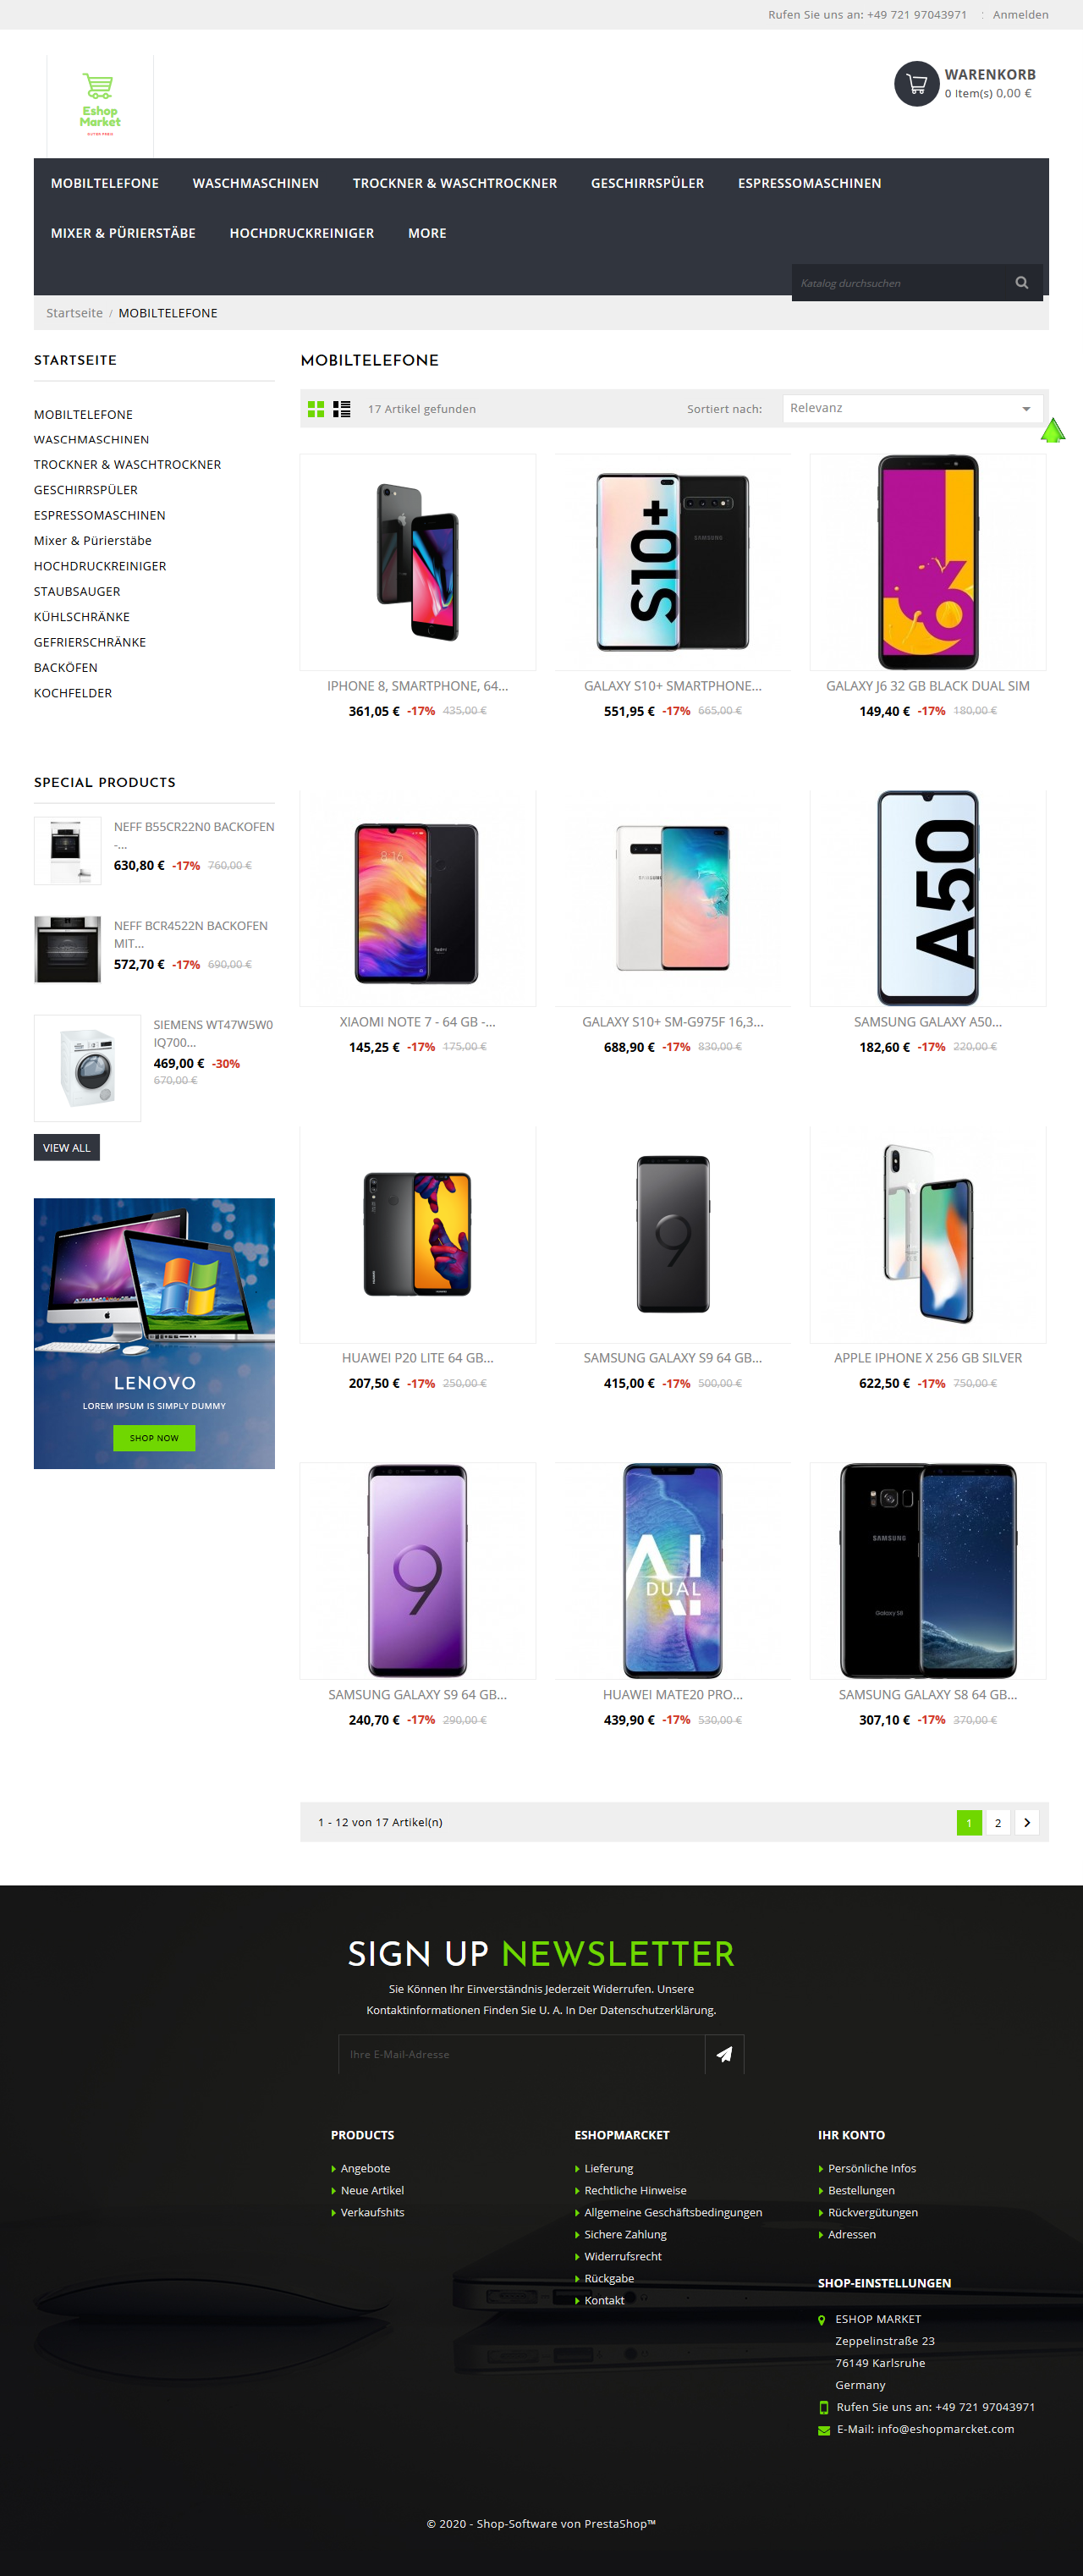Open the Relevanz sort dropdown
The image size is (1083, 2576).
(912, 408)
